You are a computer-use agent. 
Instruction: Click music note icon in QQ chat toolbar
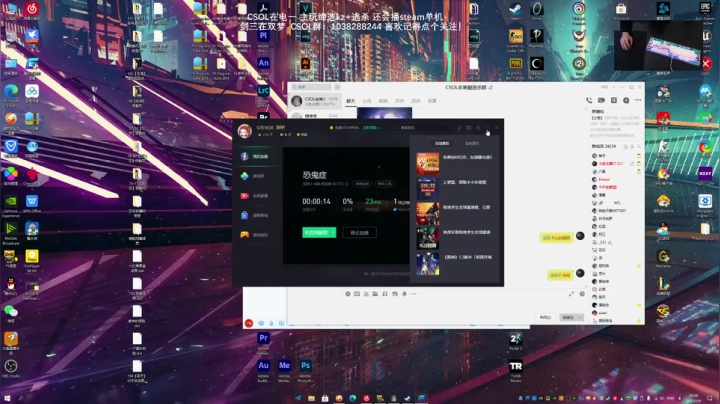pos(385,294)
